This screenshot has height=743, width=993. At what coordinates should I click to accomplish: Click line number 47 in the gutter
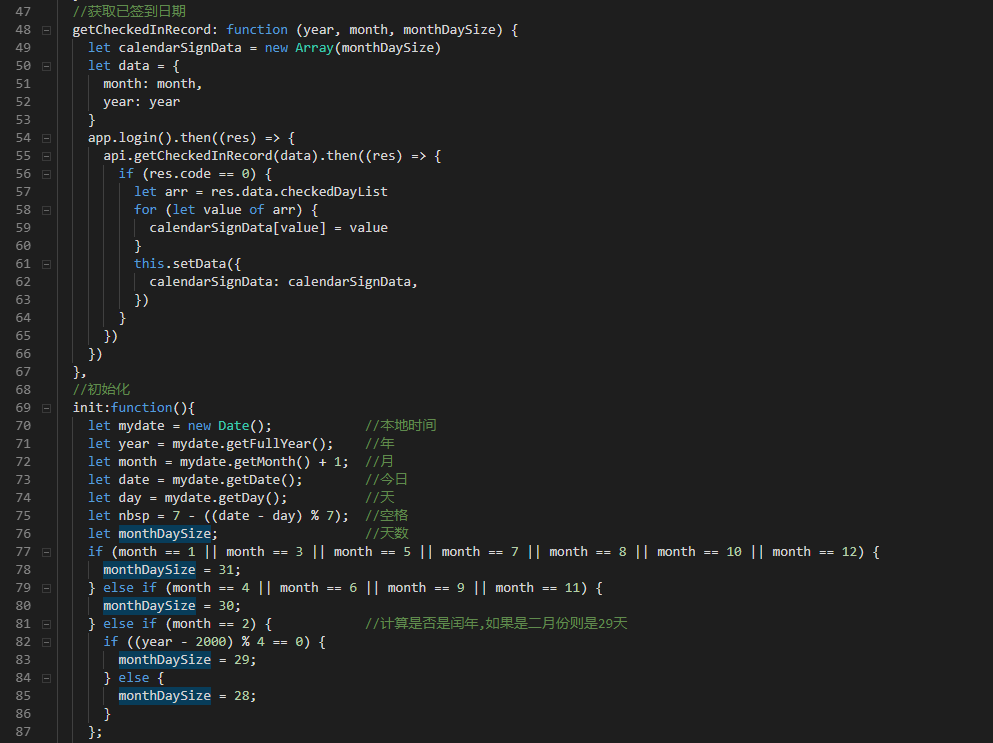coord(23,11)
